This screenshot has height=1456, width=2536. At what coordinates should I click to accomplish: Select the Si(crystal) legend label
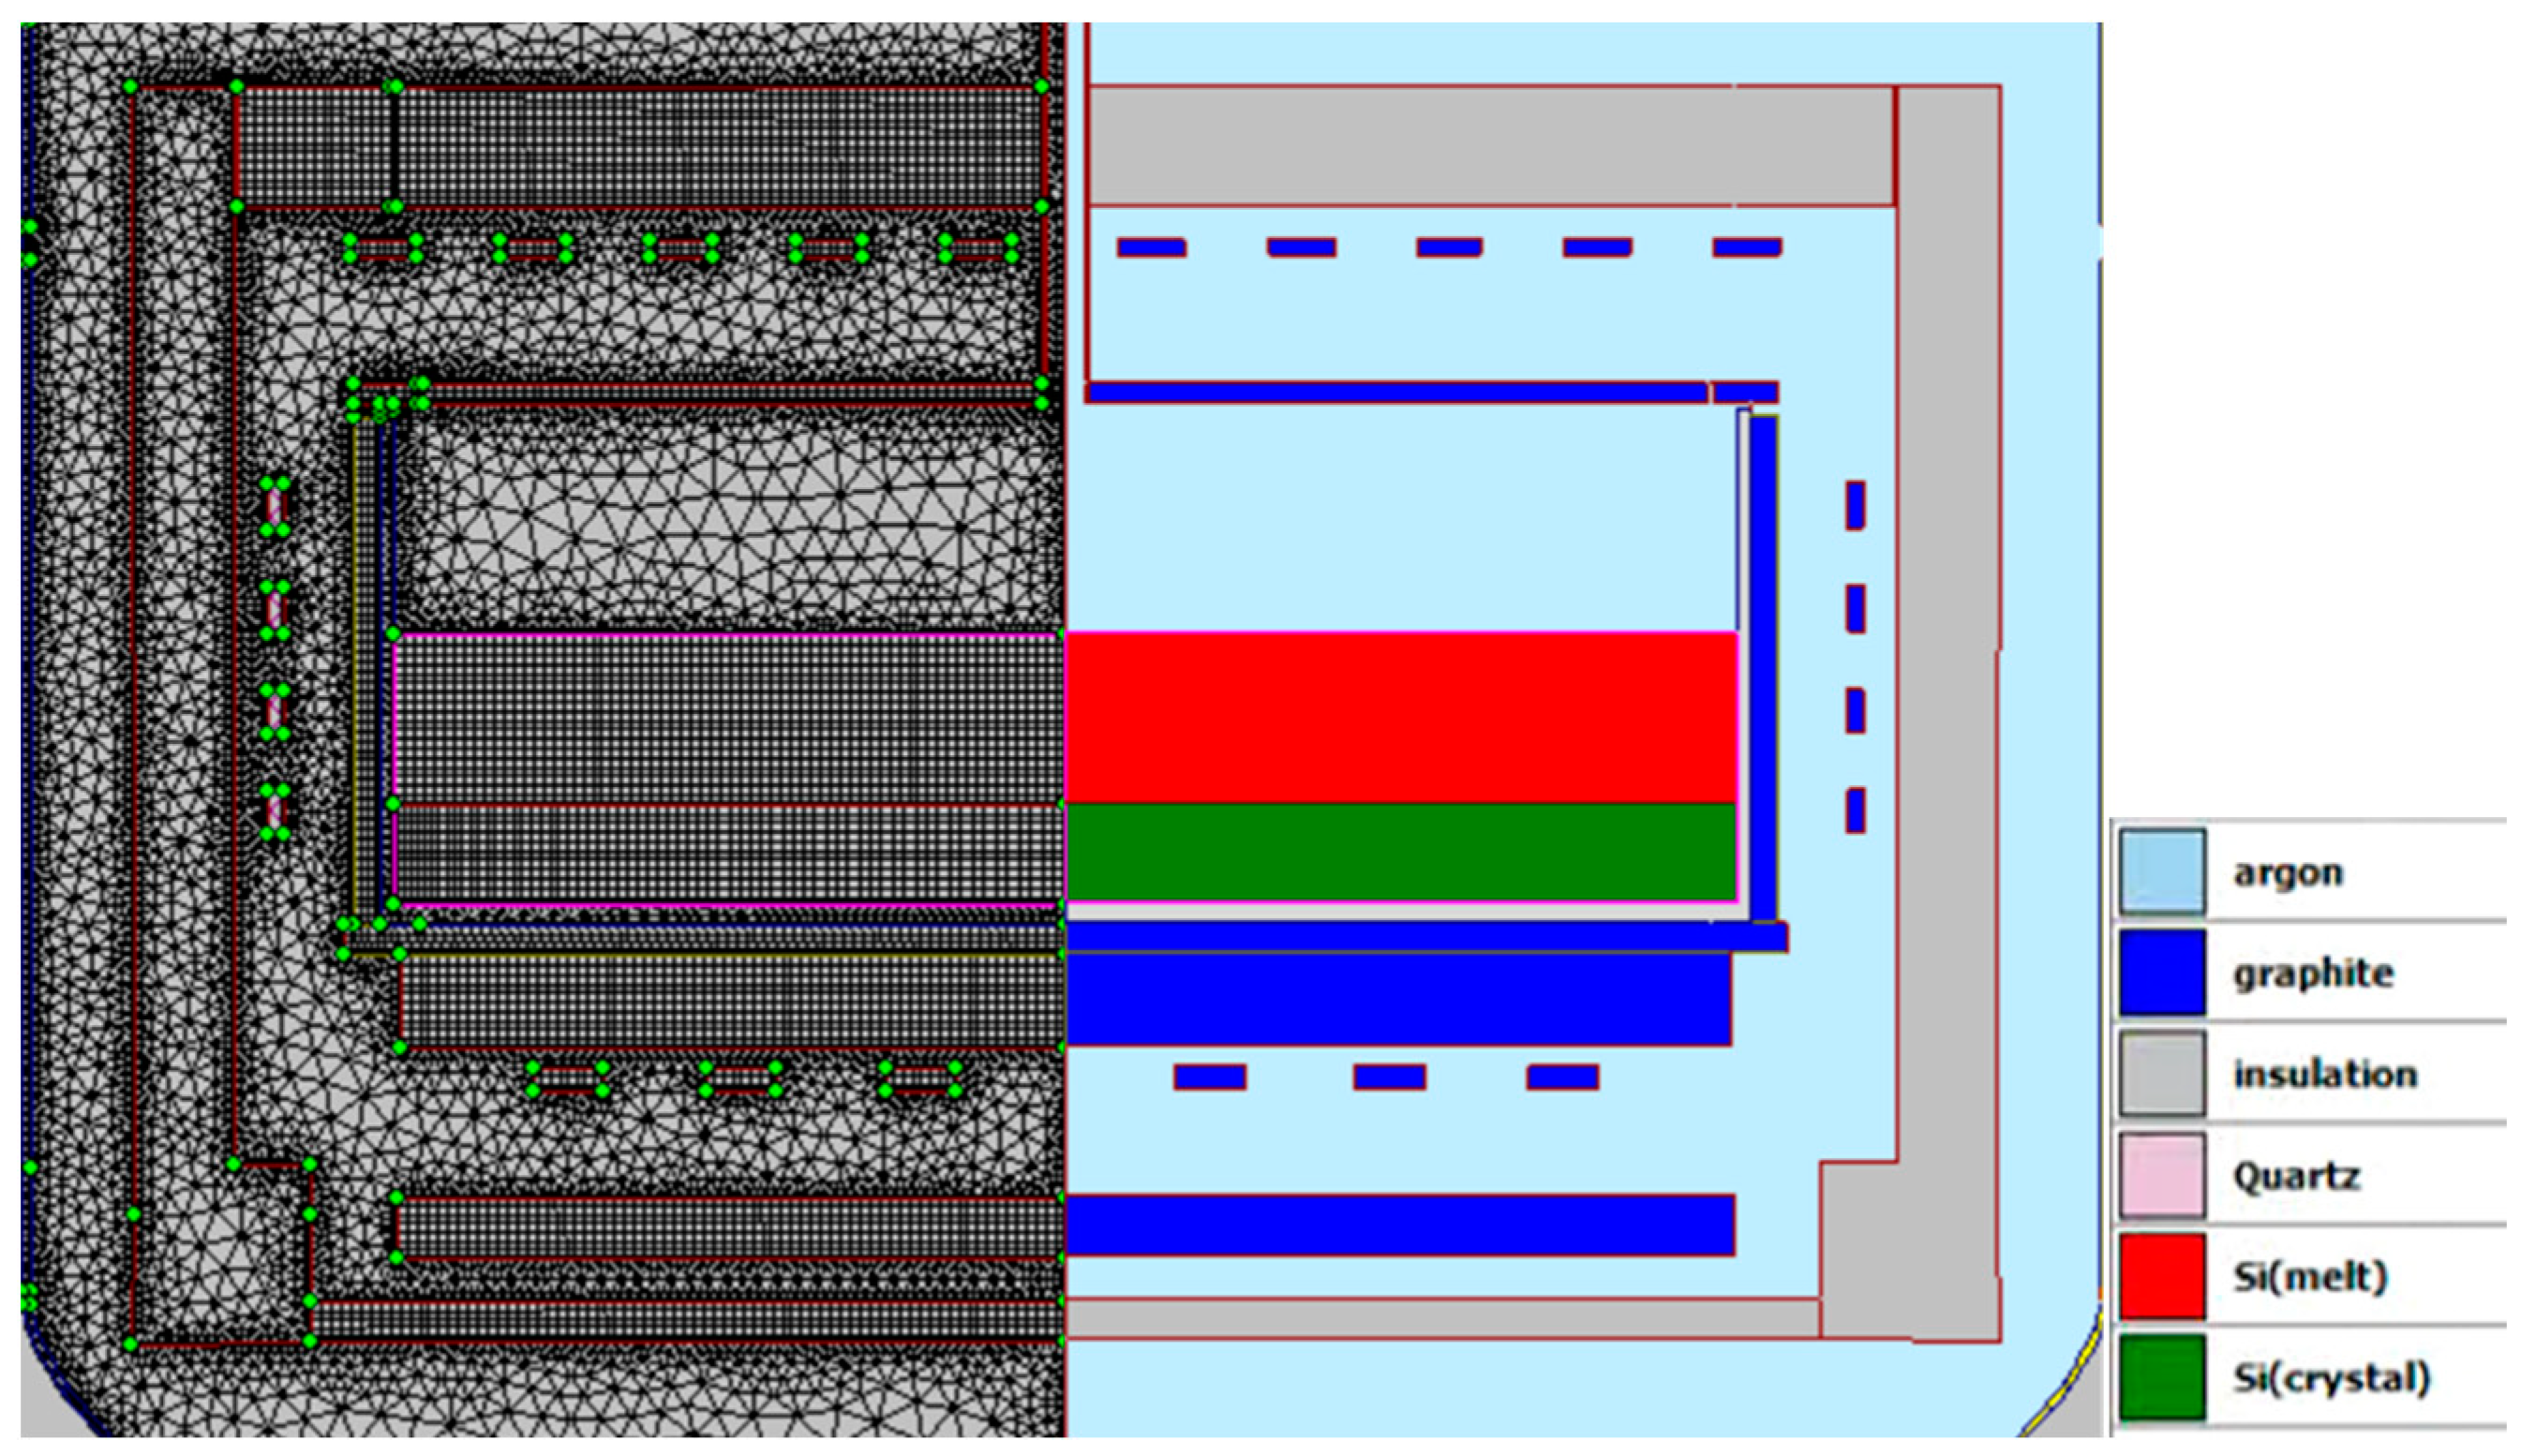2331,1378
